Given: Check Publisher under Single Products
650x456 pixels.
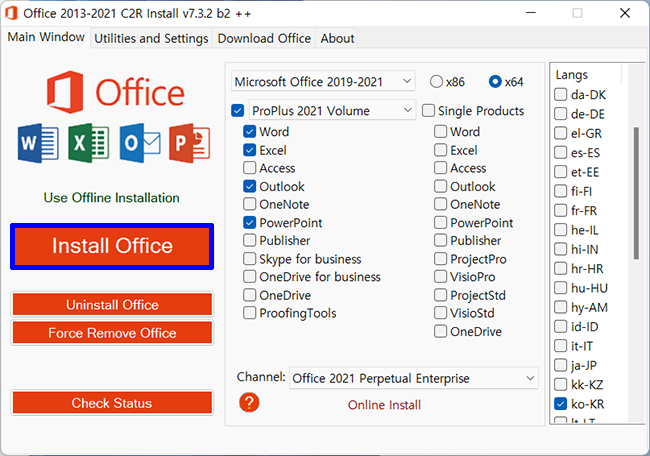Looking at the screenshot, I should pyautogui.click(x=440, y=240).
